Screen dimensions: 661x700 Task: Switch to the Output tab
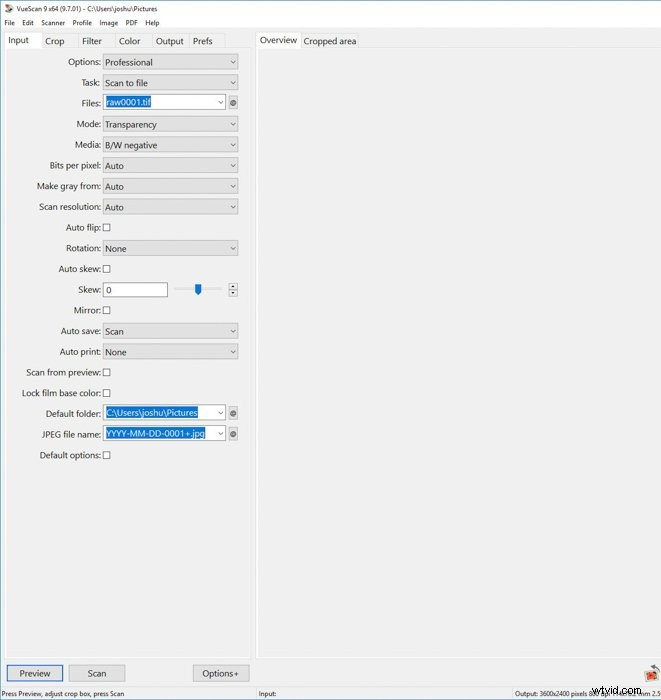pos(170,41)
